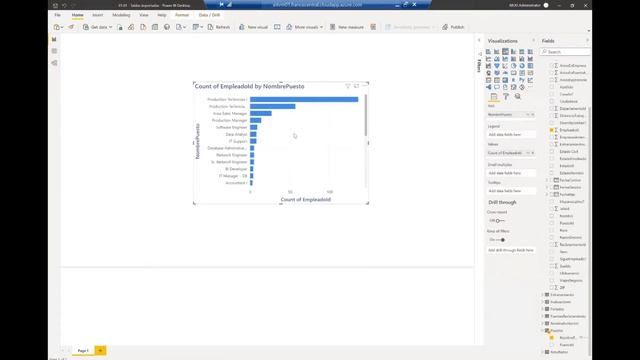Click the Excel data source ribbon icon
640x360 pixels.
click(x=120, y=27)
